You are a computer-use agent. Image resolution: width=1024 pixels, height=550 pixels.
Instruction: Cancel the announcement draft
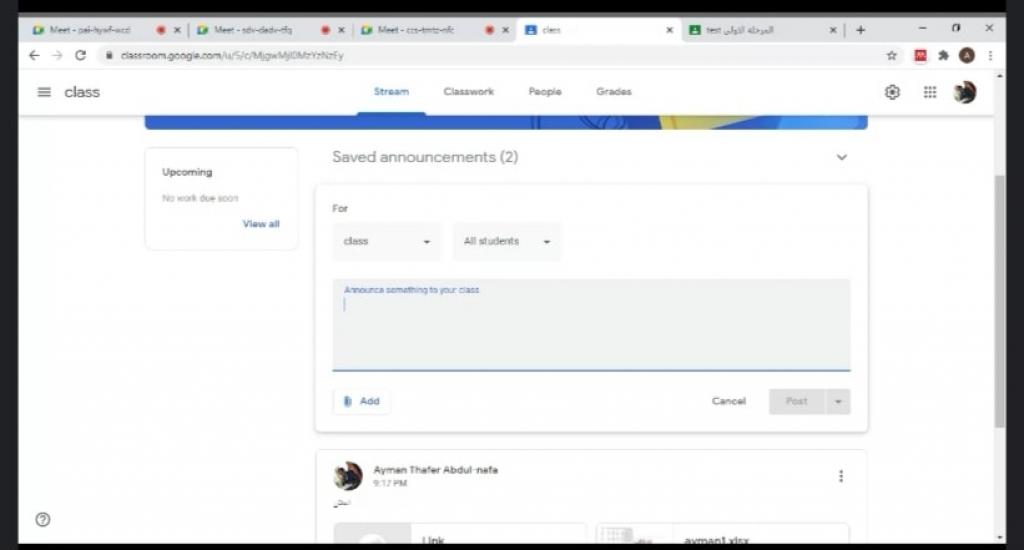(728, 402)
